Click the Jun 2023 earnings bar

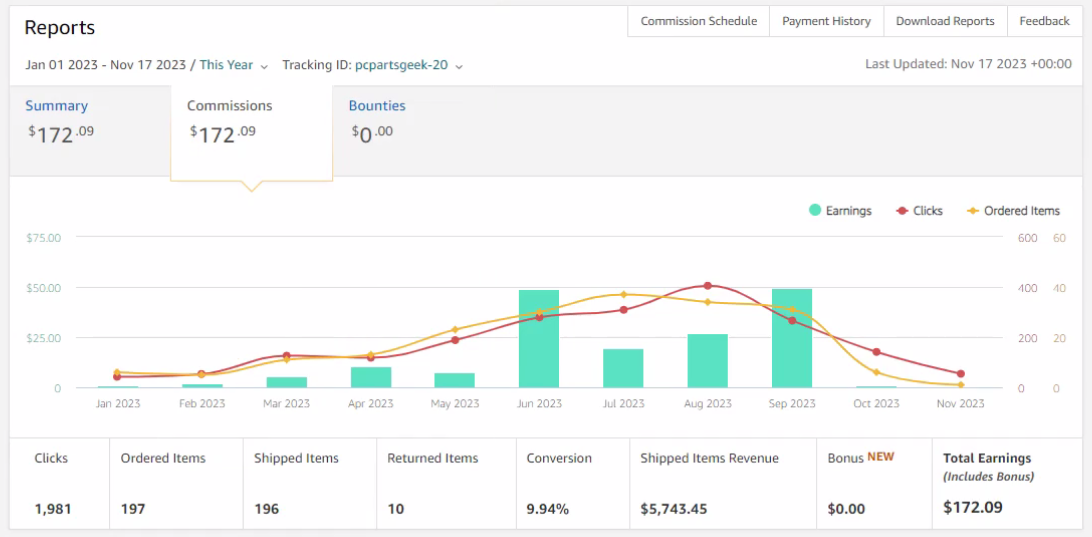[539, 338]
